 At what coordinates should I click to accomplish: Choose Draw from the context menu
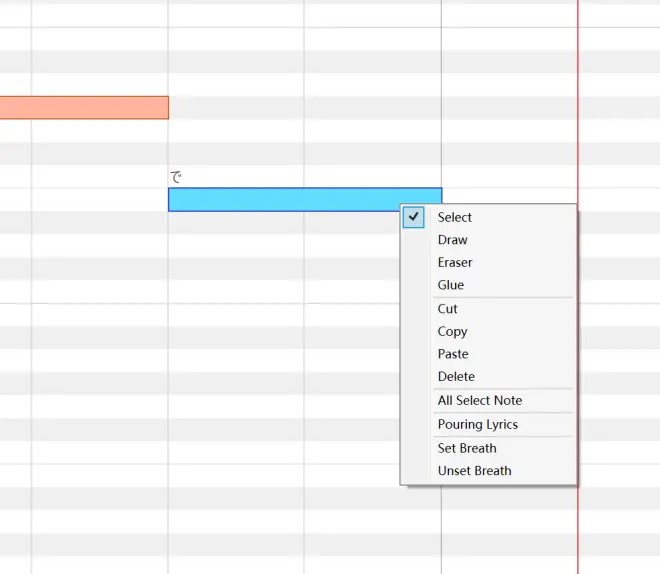pos(488,240)
